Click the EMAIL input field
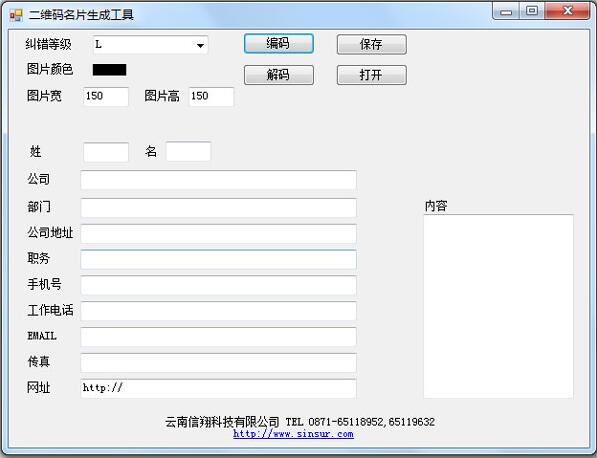The width and height of the screenshot is (597, 458). click(x=219, y=337)
